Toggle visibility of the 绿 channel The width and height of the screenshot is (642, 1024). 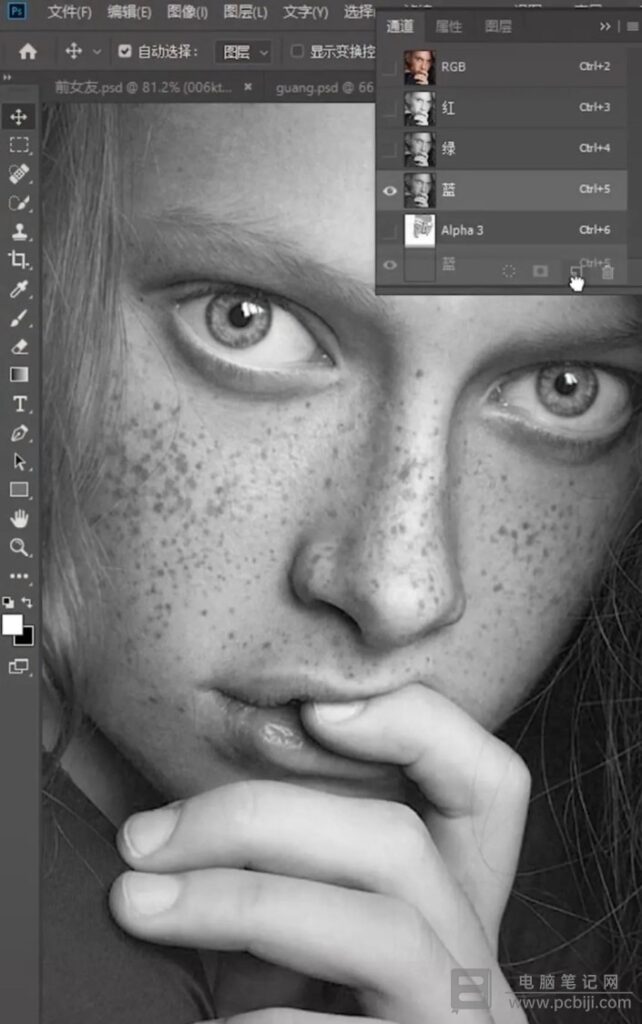(x=389, y=149)
